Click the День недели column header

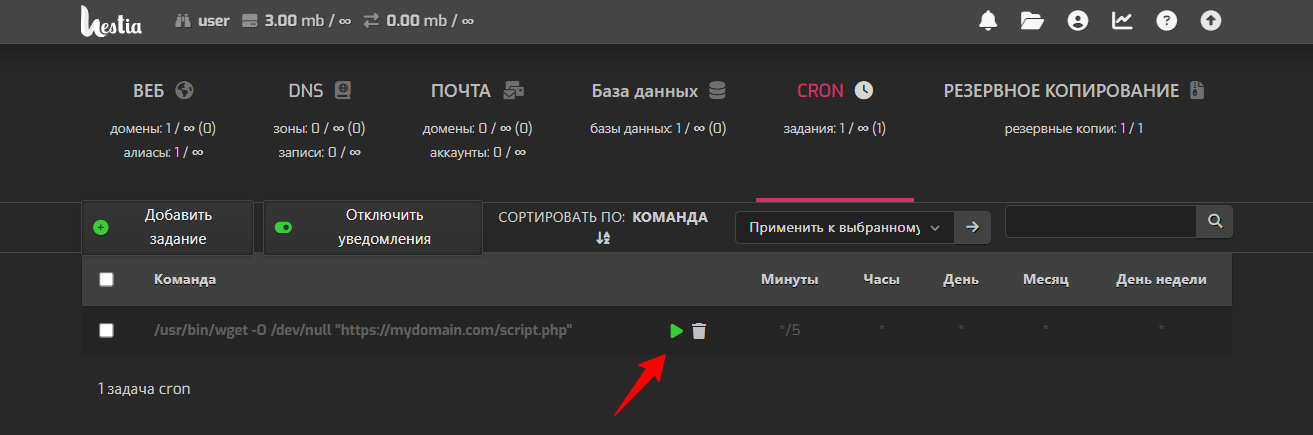1161,280
